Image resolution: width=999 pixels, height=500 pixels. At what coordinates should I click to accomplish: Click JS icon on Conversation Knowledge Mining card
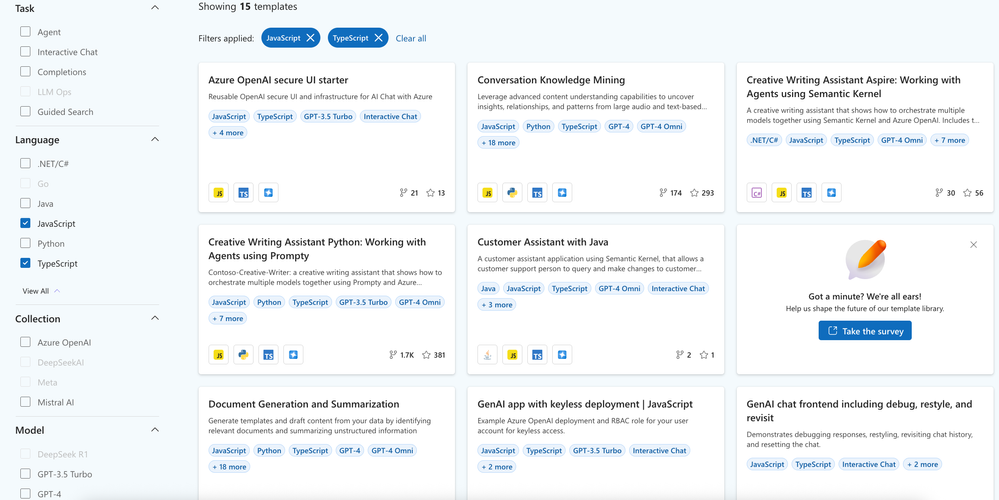point(487,193)
